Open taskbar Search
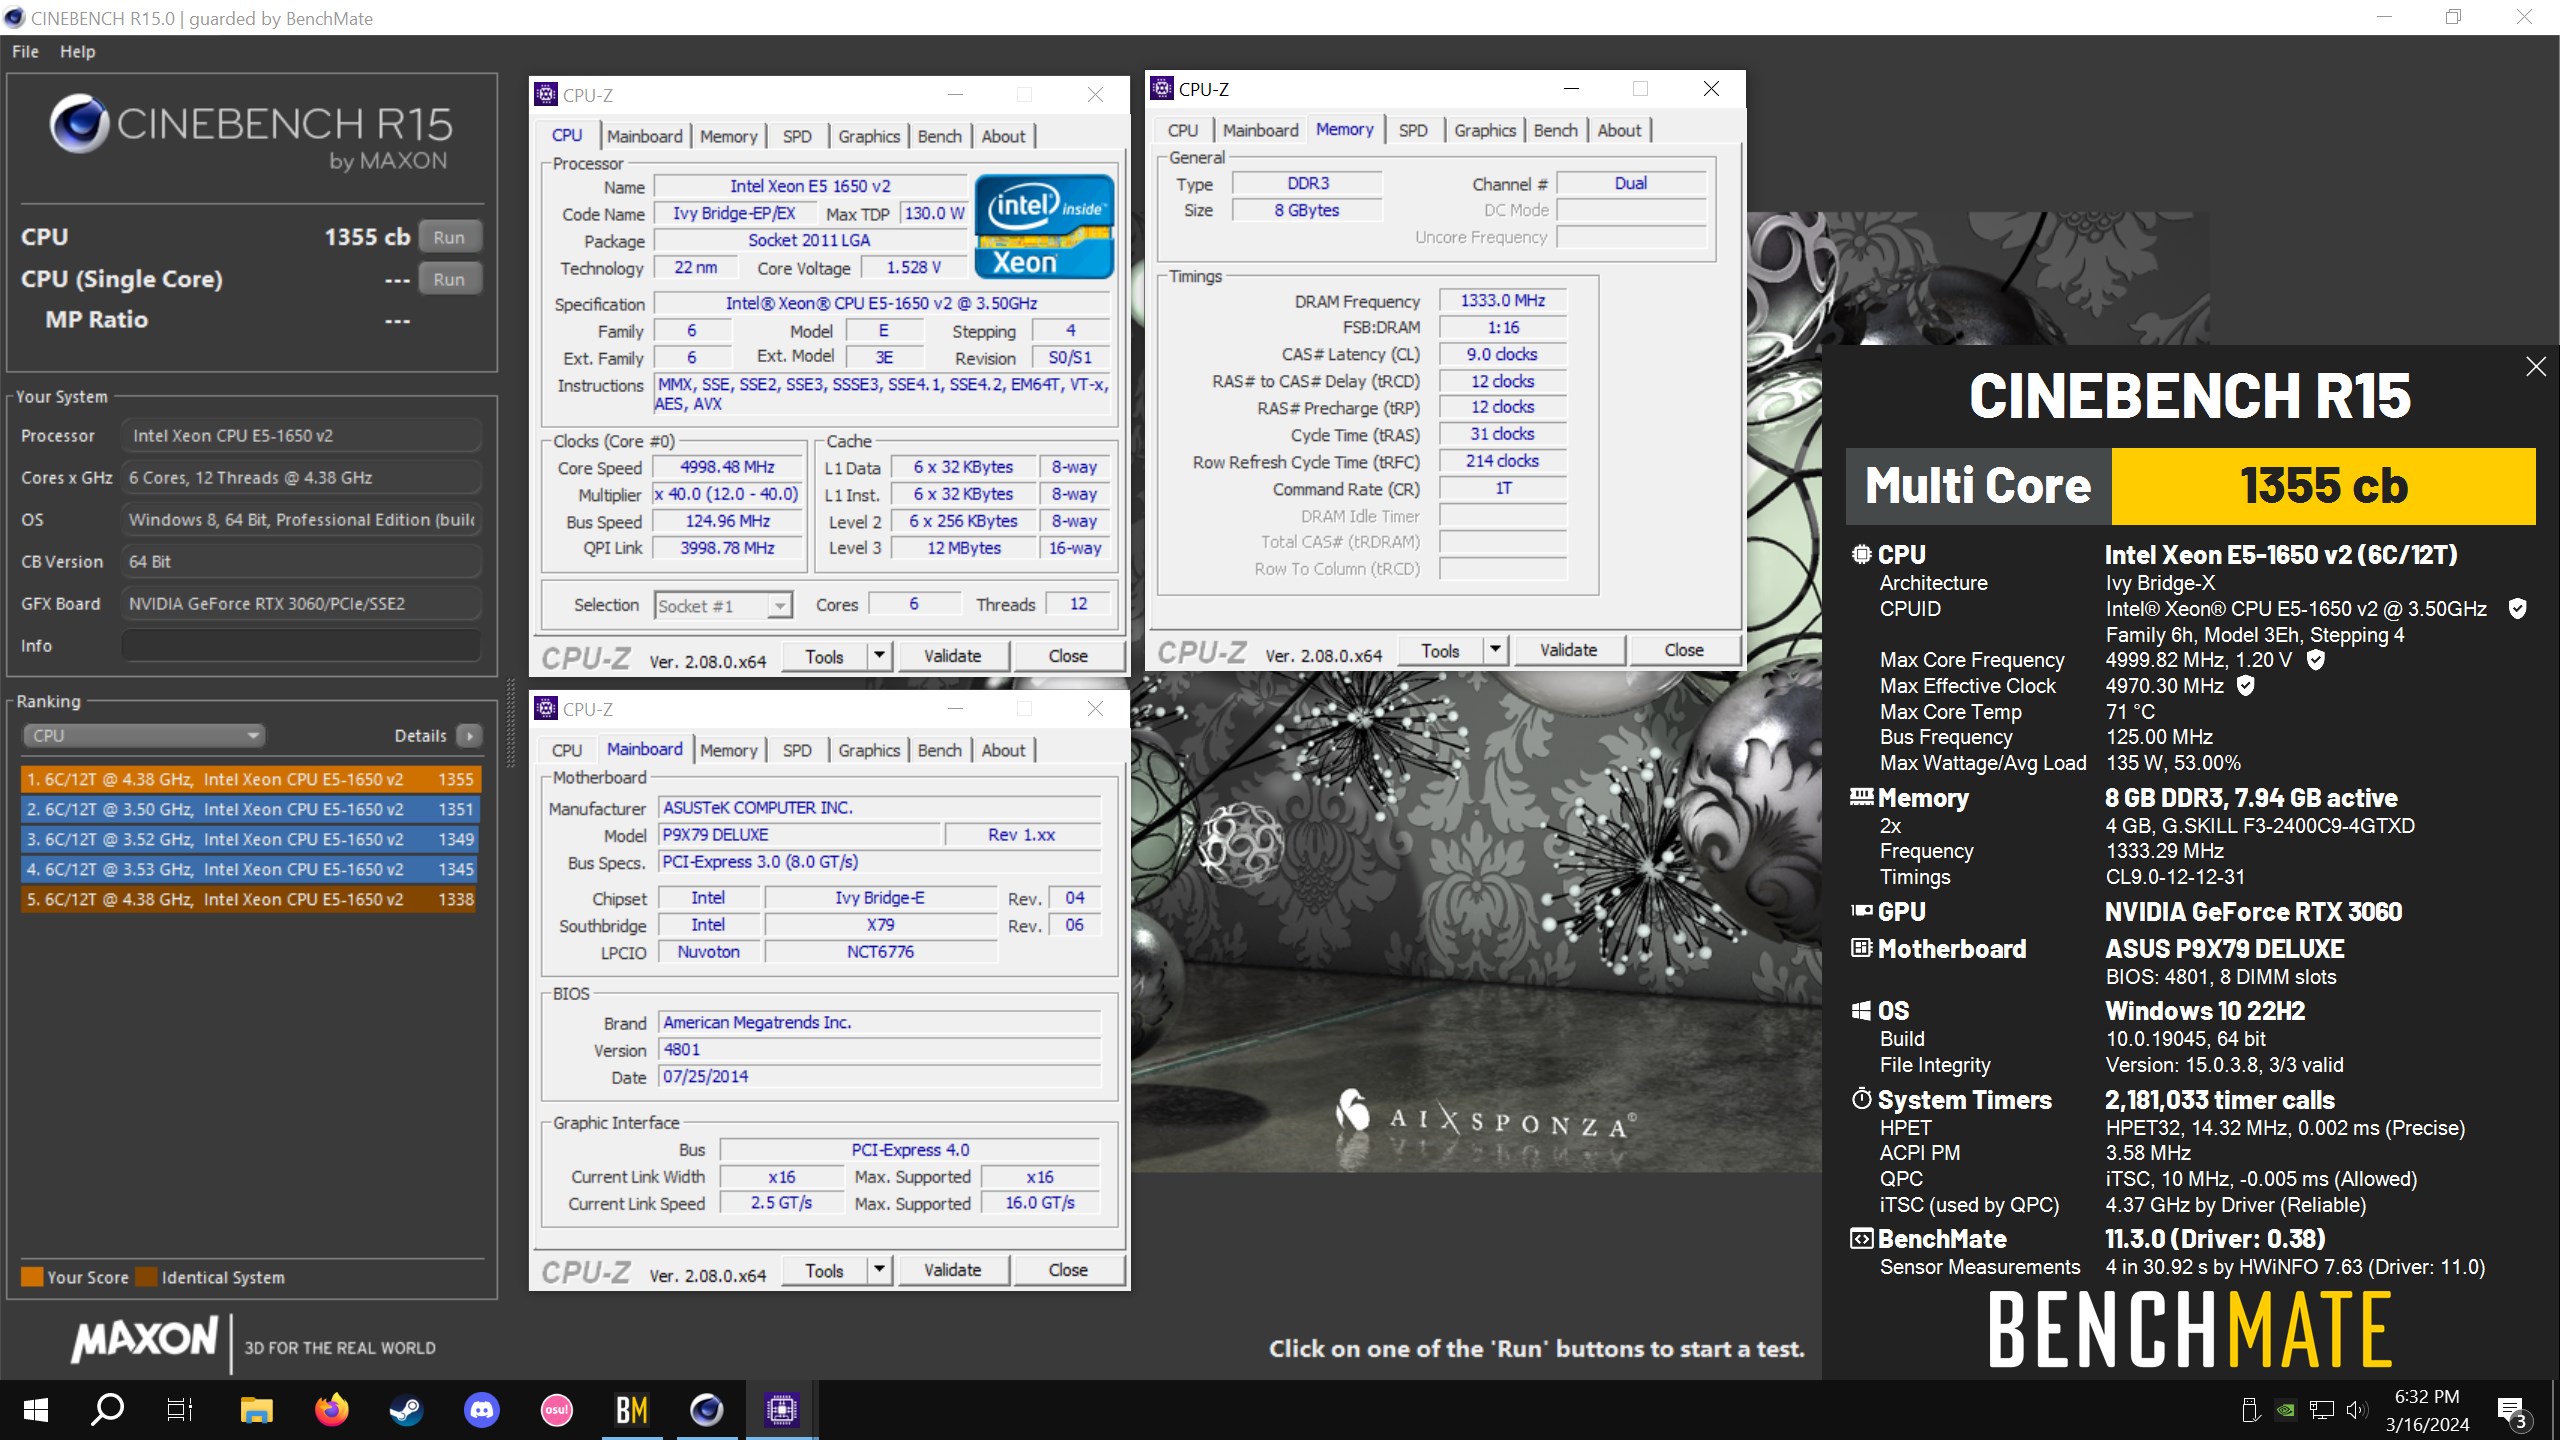Screen dimensions: 2560x1440 pos(107,1410)
